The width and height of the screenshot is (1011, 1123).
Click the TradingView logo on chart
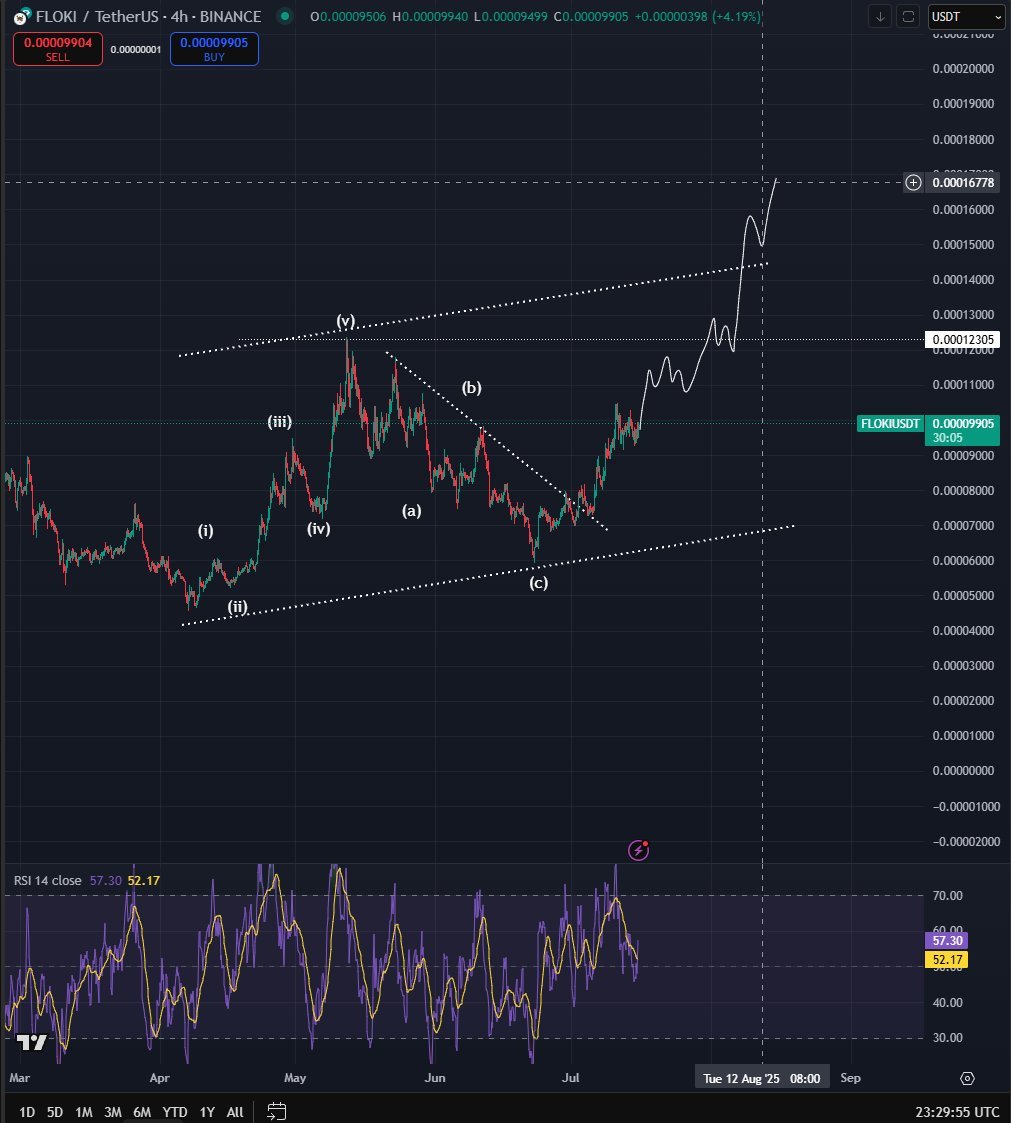click(32, 1042)
